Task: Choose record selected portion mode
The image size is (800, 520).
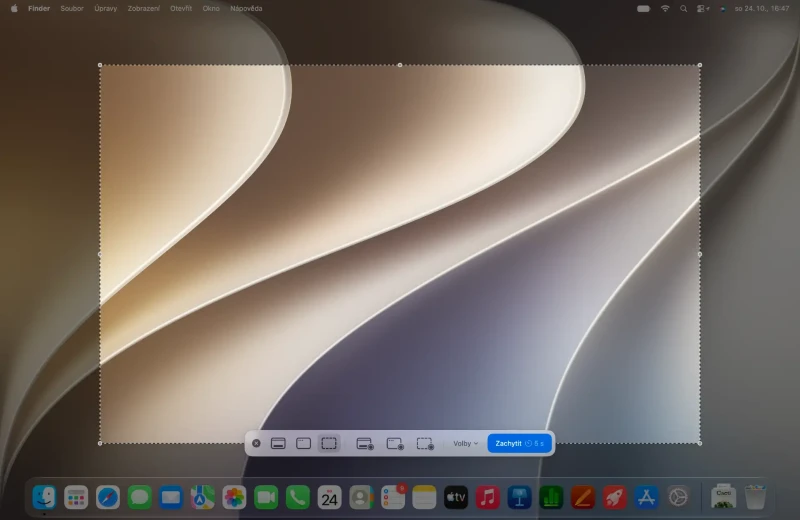Action: (425, 443)
